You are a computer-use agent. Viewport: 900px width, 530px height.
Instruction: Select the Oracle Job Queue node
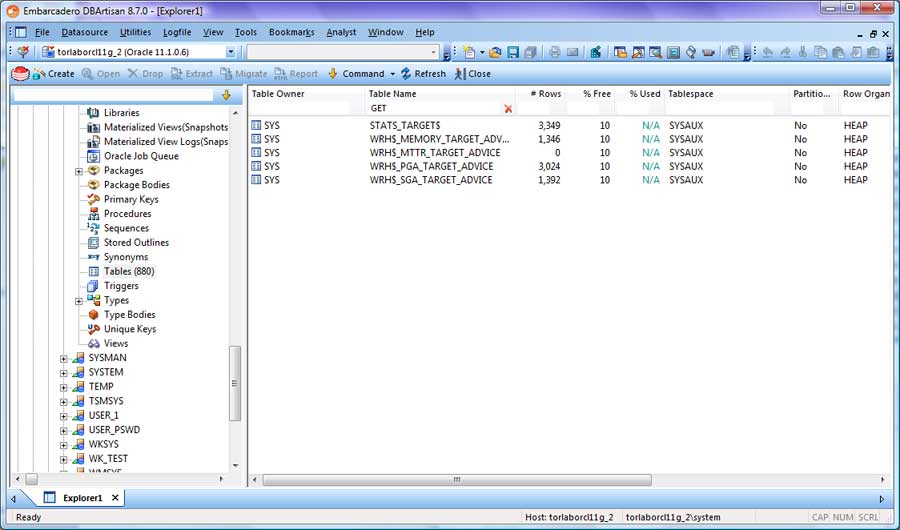coord(141,156)
